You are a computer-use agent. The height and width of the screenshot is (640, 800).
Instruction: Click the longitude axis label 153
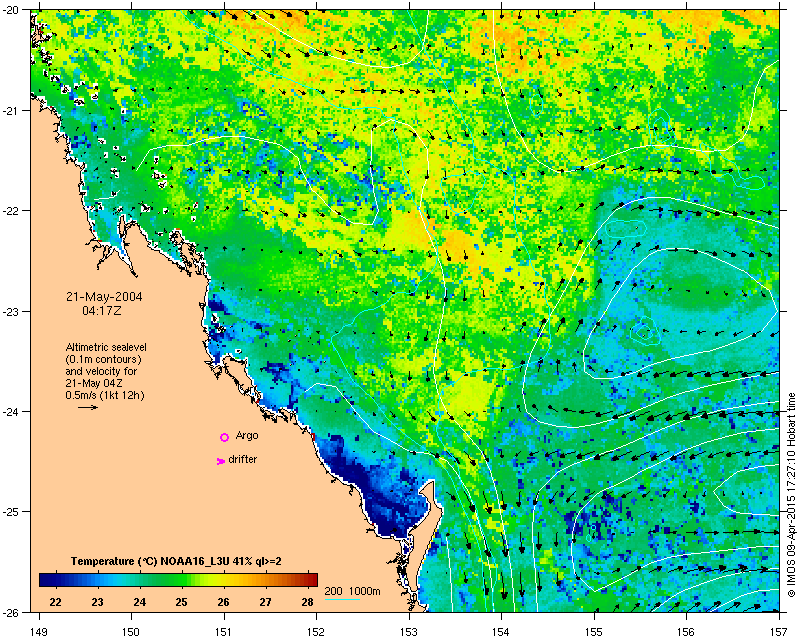[410, 632]
